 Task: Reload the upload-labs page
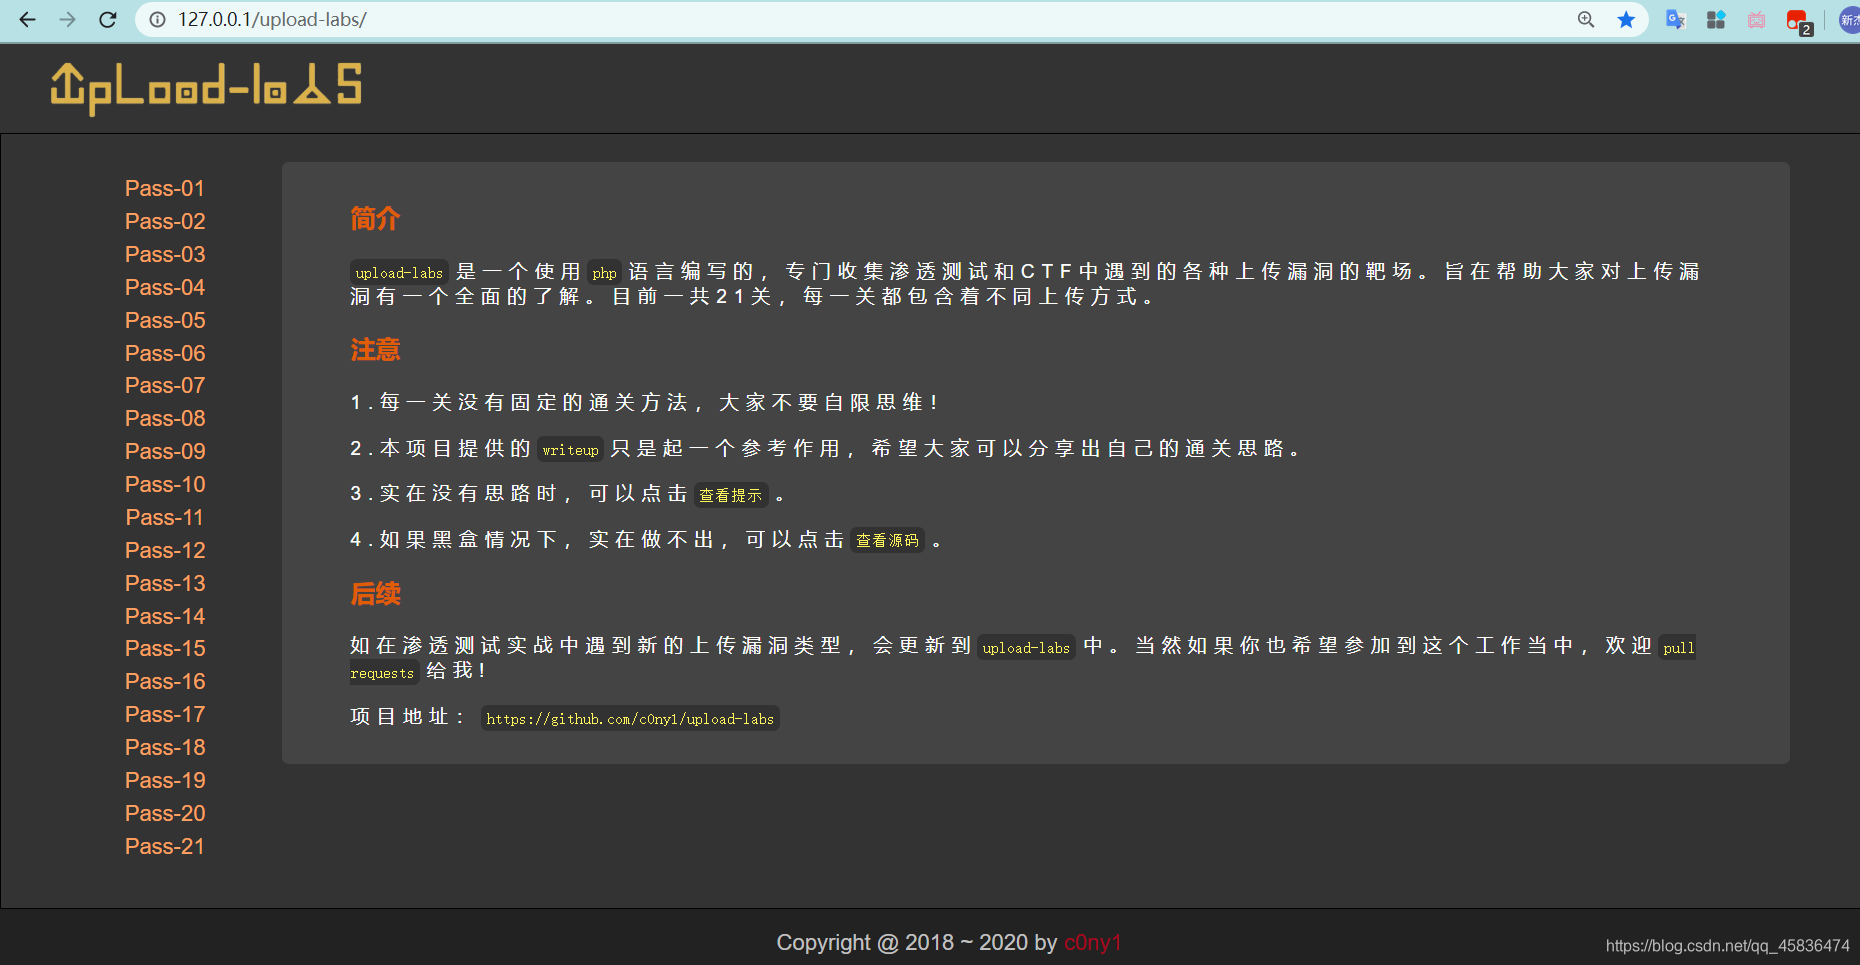tap(108, 19)
